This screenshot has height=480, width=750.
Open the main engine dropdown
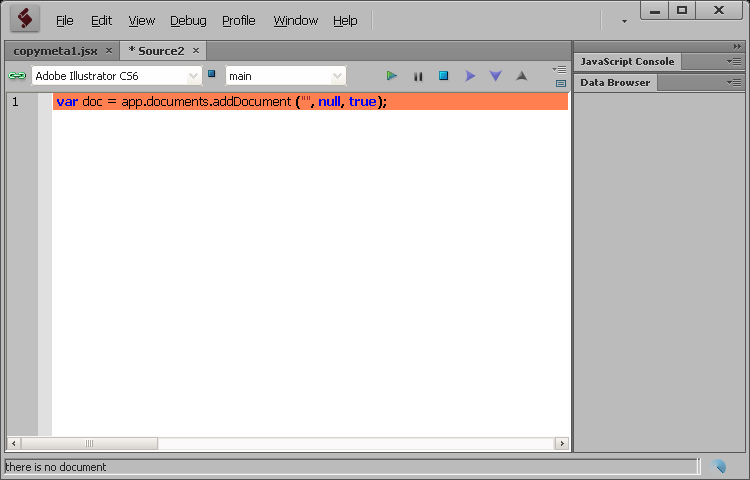(x=286, y=76)
